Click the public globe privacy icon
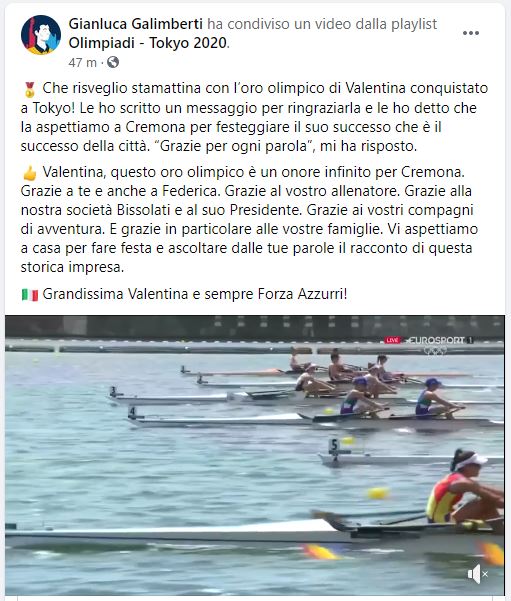 click(113, 62)
